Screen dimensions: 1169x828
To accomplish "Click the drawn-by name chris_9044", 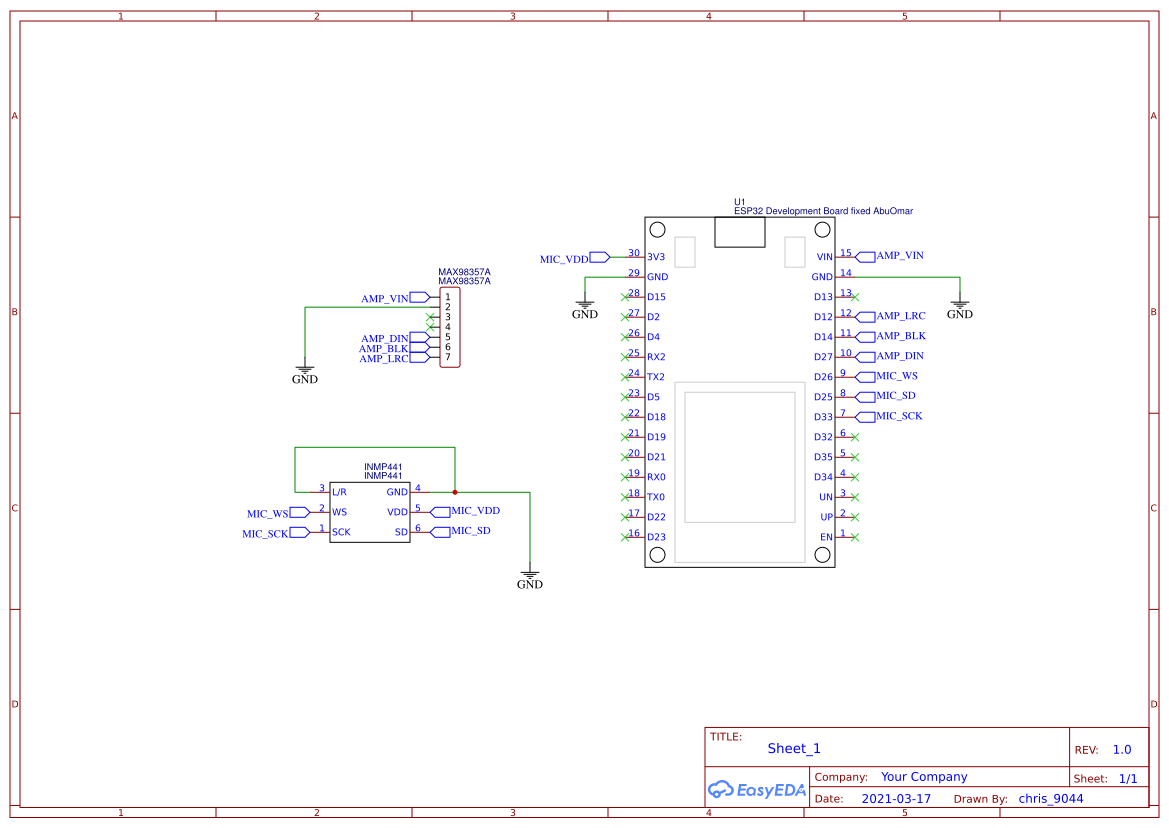I will click(x=1050, y=798).
